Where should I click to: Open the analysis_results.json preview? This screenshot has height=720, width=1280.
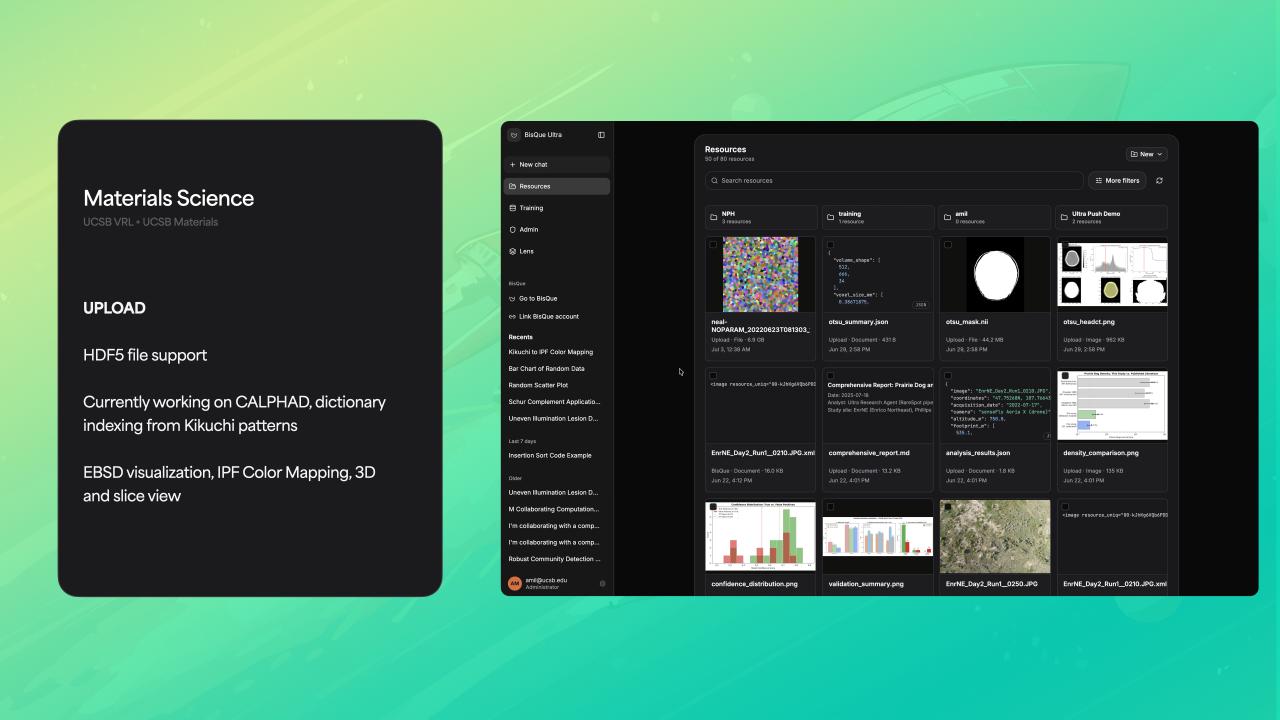[x=995, y=405]
